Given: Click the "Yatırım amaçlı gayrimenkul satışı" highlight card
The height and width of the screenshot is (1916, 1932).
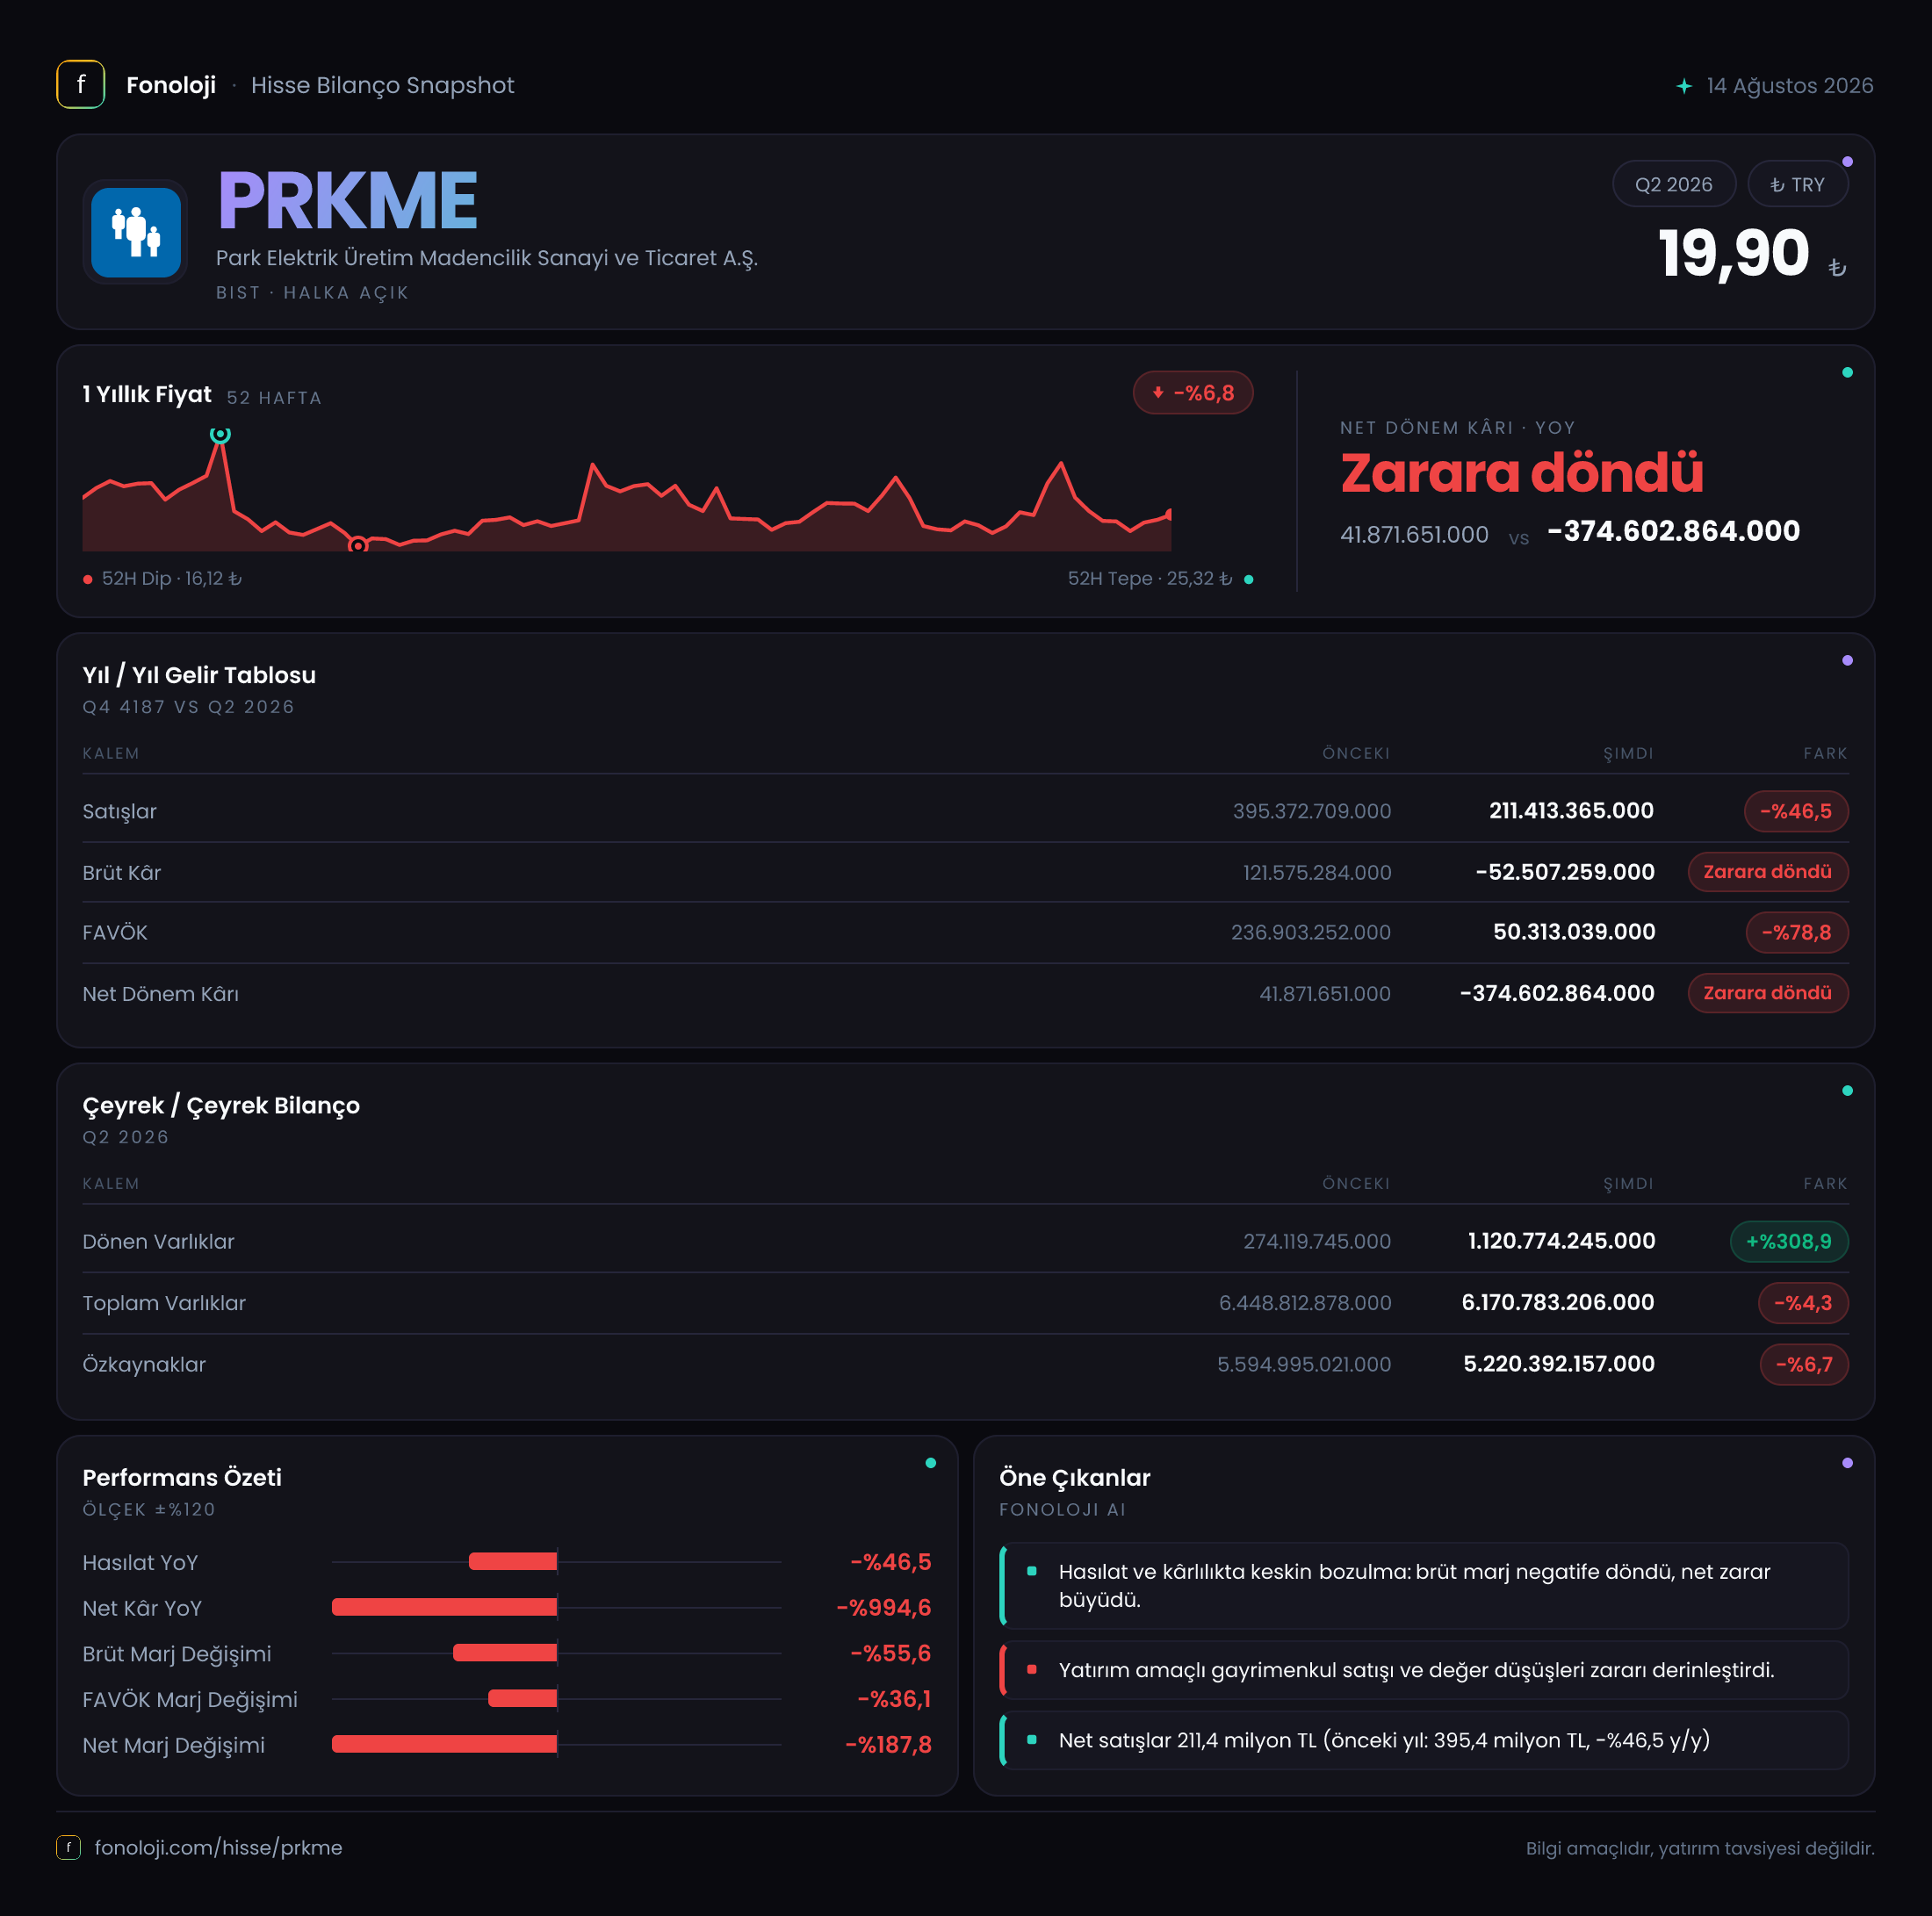Looking at the screenshot, I should [x=1423, y=1670].
